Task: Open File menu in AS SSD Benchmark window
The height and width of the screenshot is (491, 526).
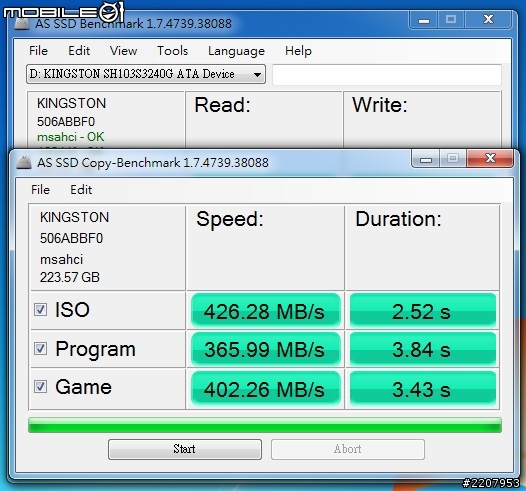Action: click(38, 51)
